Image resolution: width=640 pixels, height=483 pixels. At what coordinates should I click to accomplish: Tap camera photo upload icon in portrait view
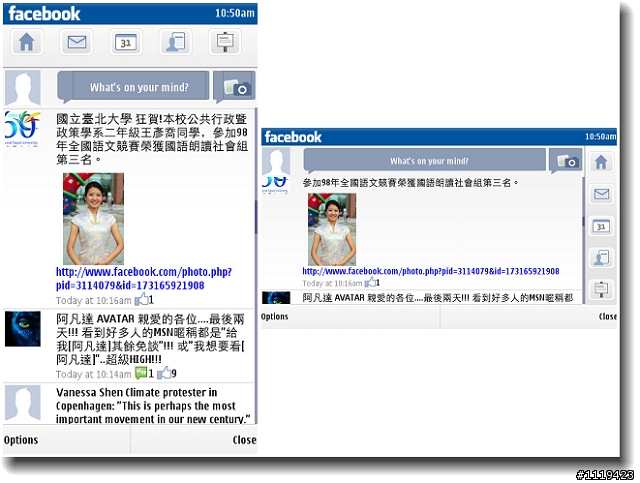[235, 87]
